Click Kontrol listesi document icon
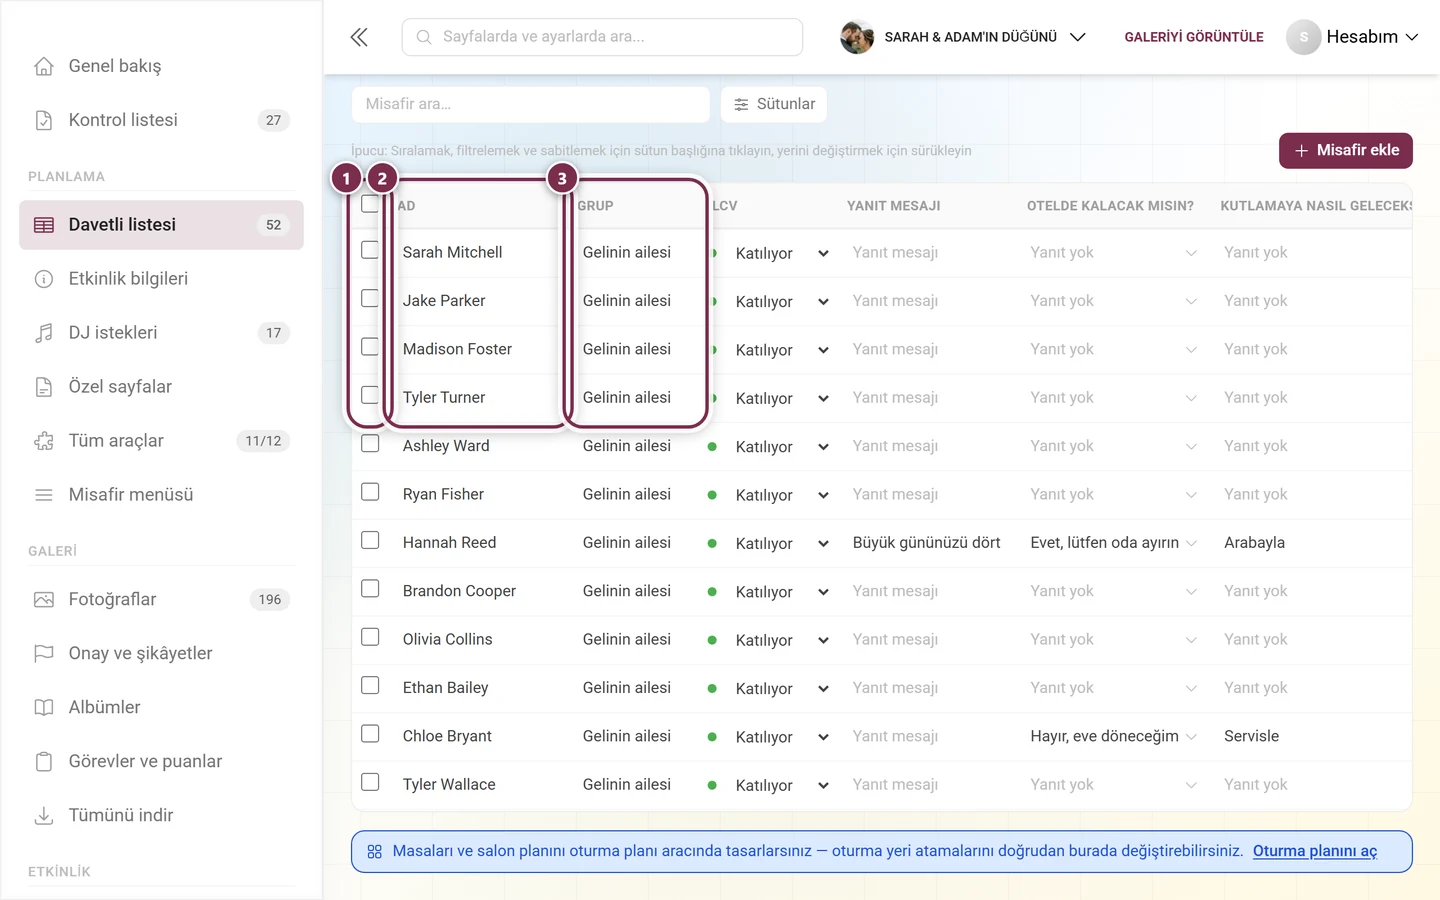 pyautogui.click(x=44, y=120)
